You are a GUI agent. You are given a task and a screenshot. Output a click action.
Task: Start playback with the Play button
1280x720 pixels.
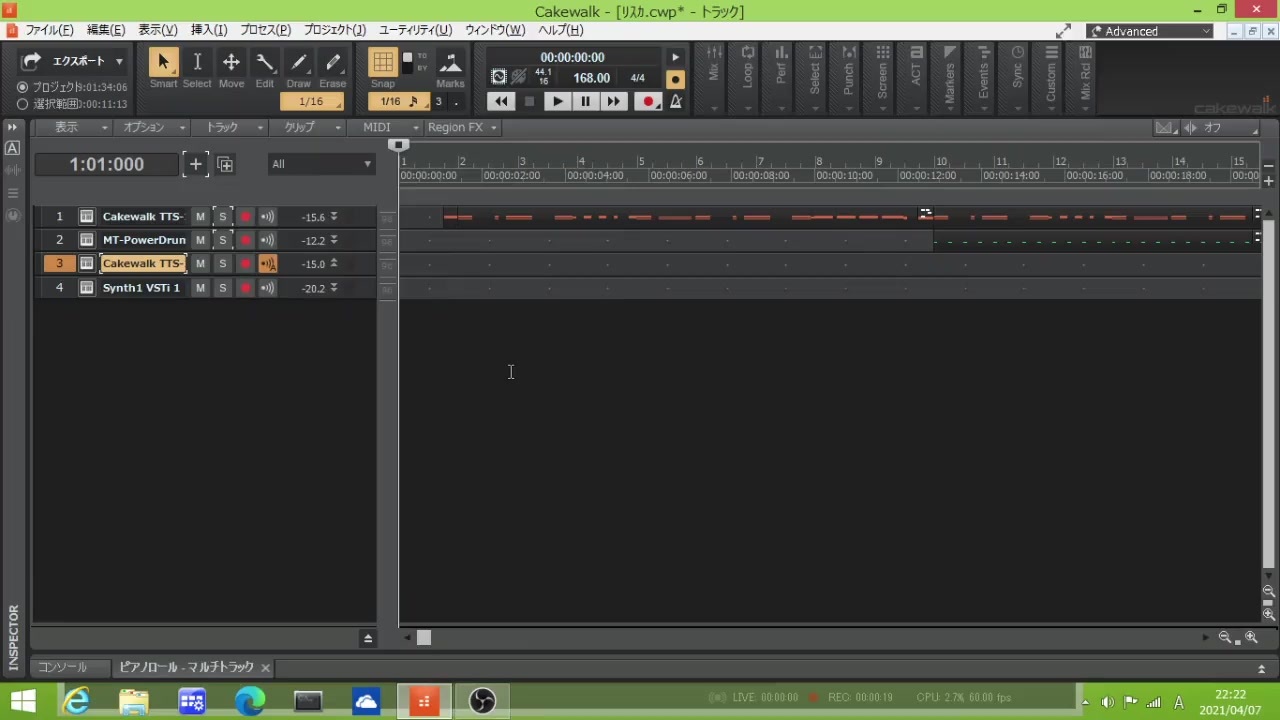click(557, 101)
